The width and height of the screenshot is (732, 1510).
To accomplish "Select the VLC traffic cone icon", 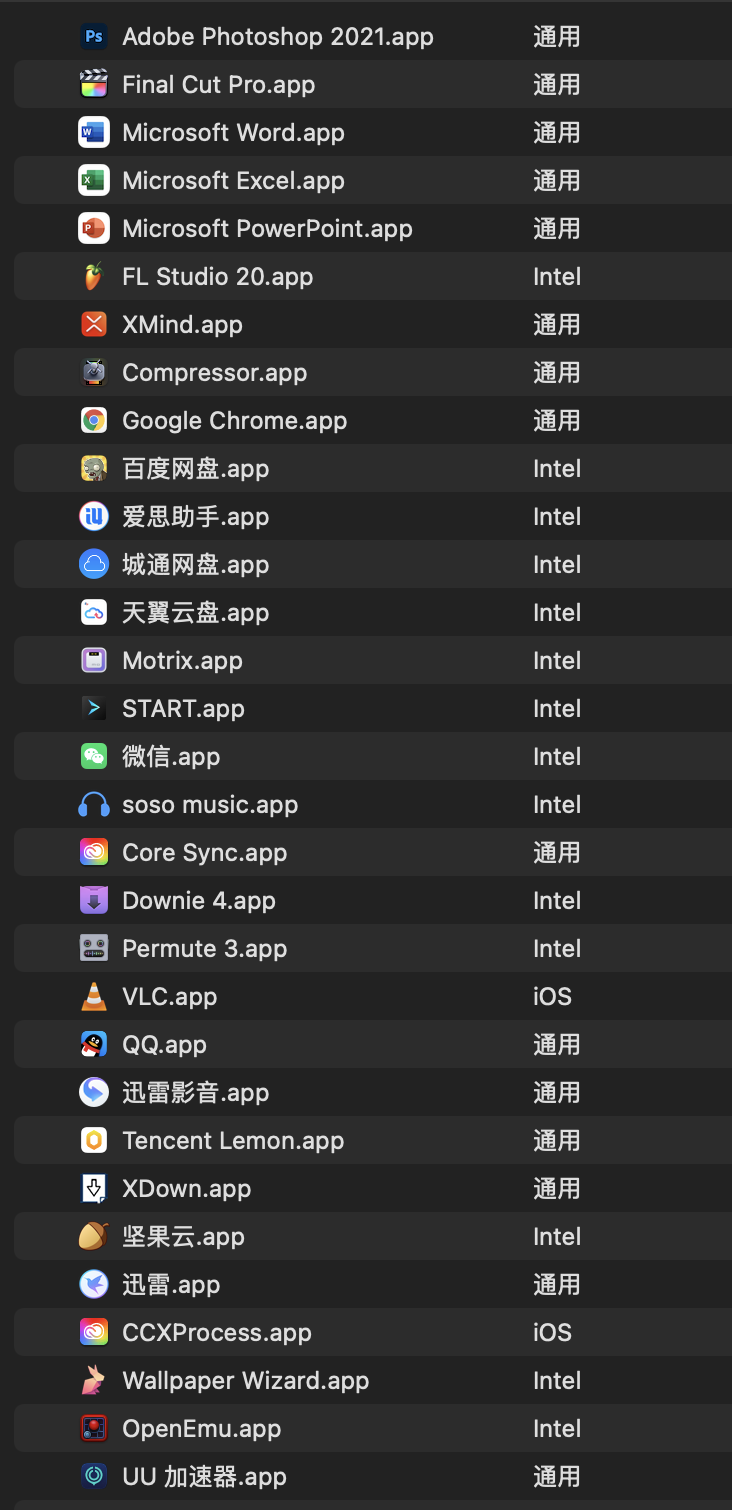I will click(93, 997).
